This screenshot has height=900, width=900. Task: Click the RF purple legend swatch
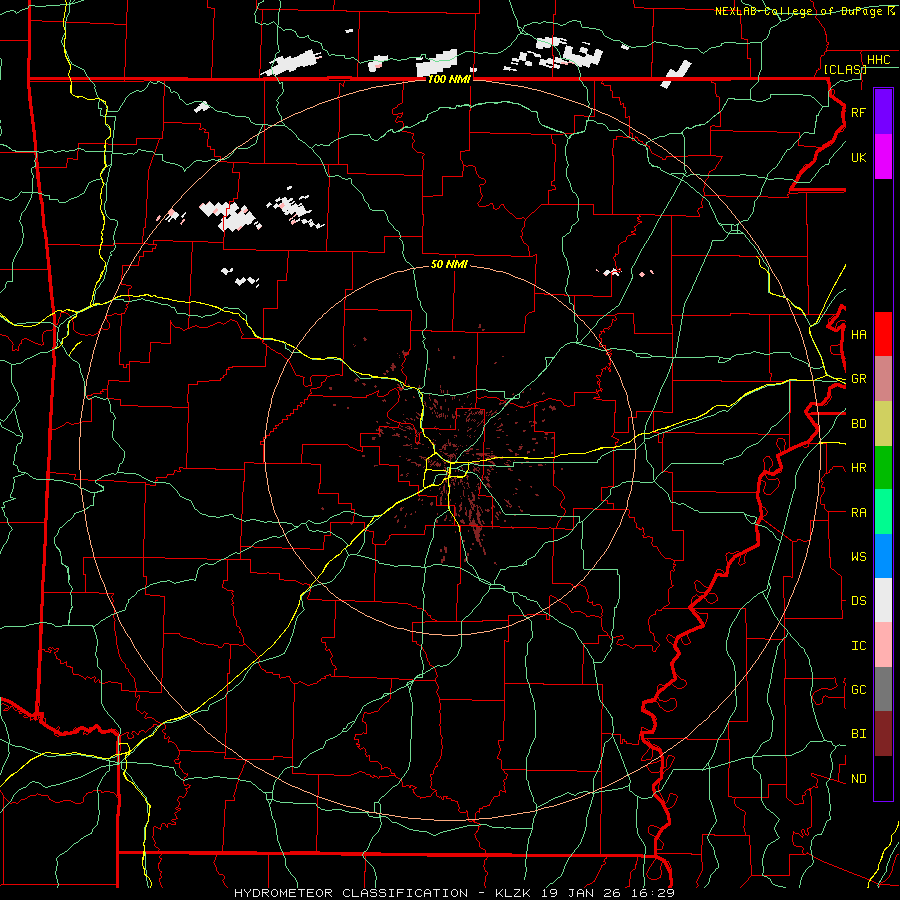883,112
